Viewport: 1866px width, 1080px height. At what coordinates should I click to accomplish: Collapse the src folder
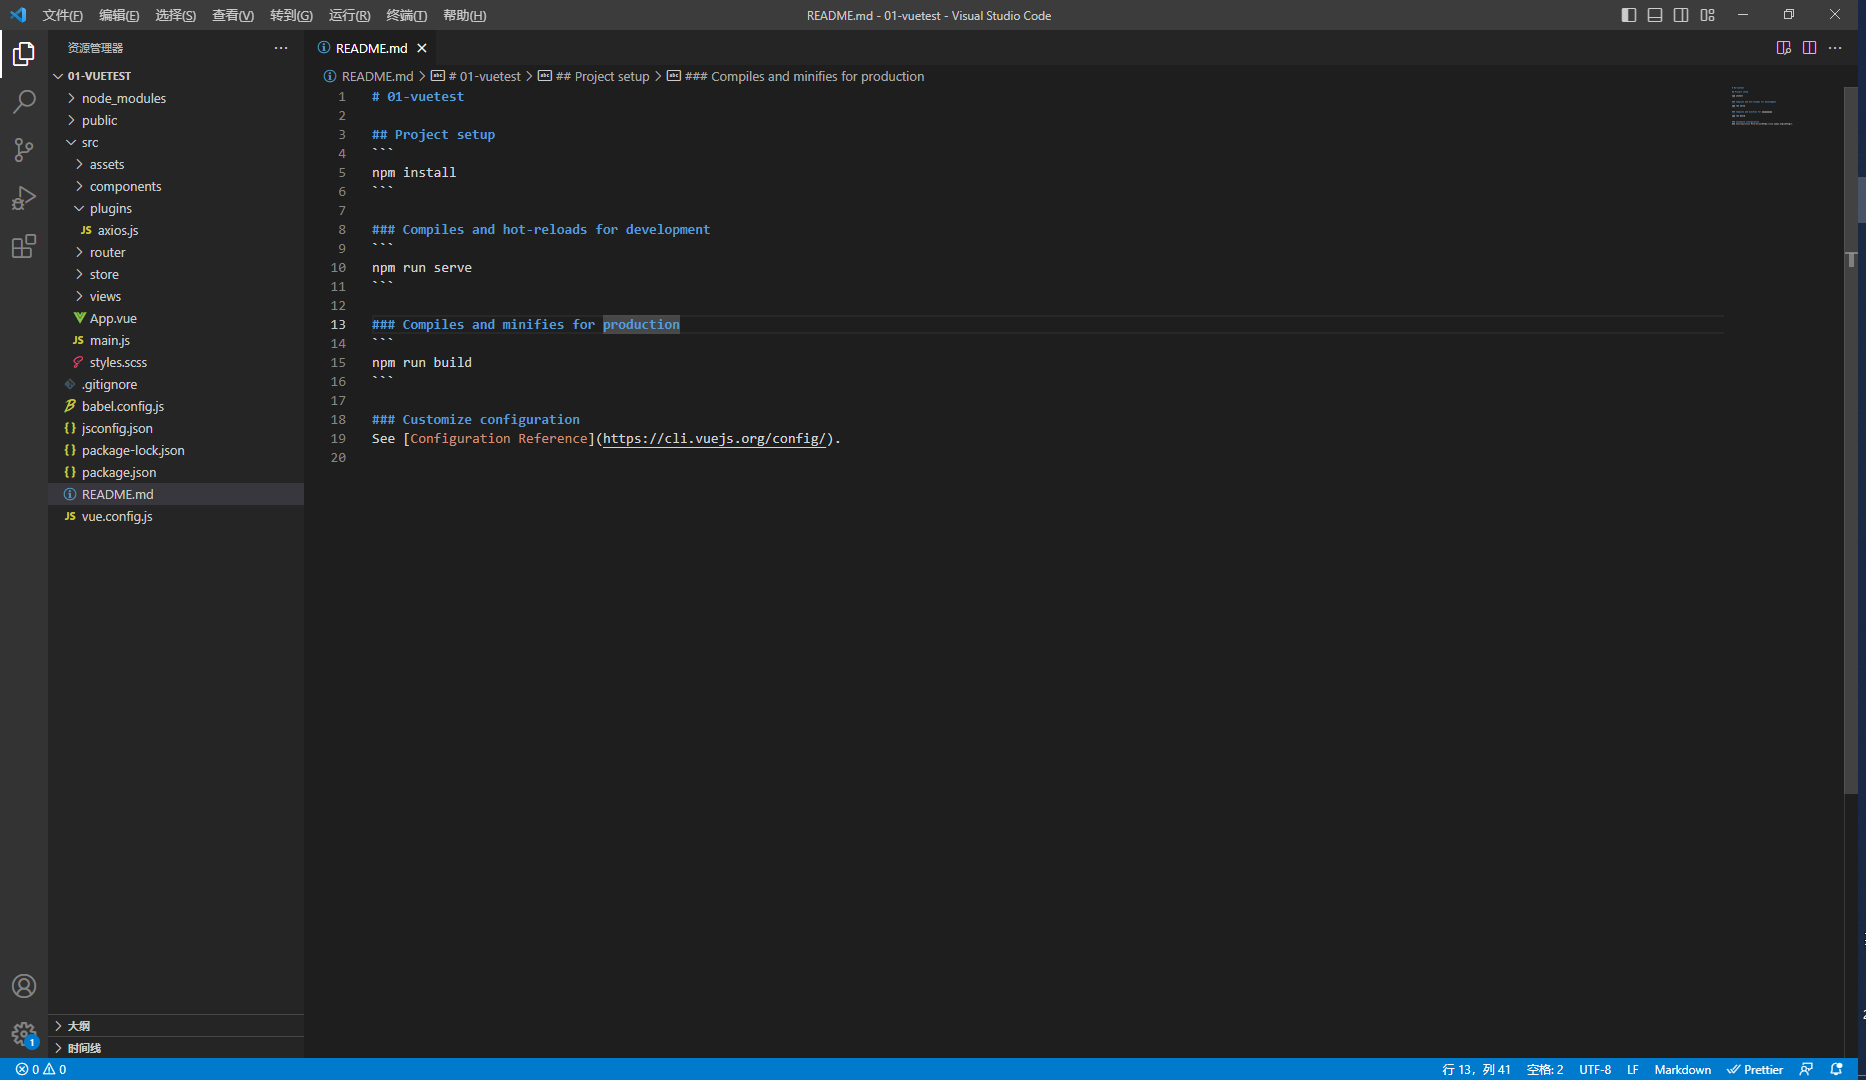click(176, 142)
